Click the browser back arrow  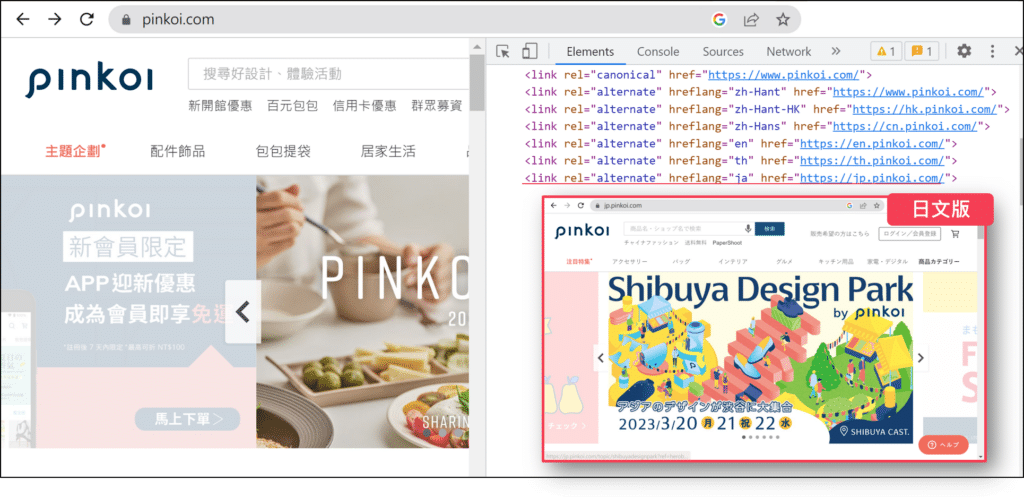(x=22, y=19)
